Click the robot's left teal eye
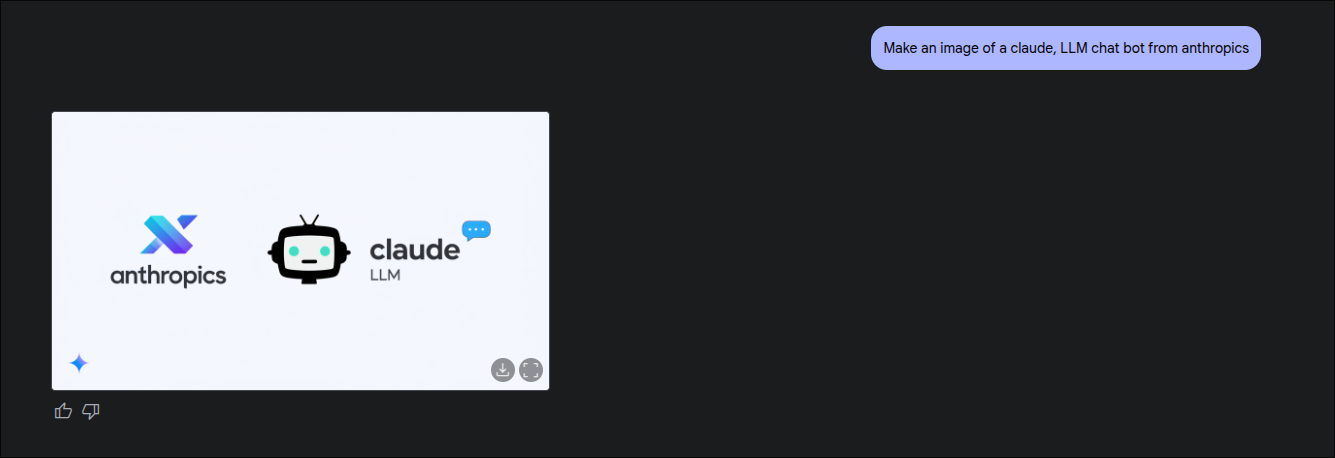Image resolution: width=1335 pixels, height=458 pixels. 294,250
